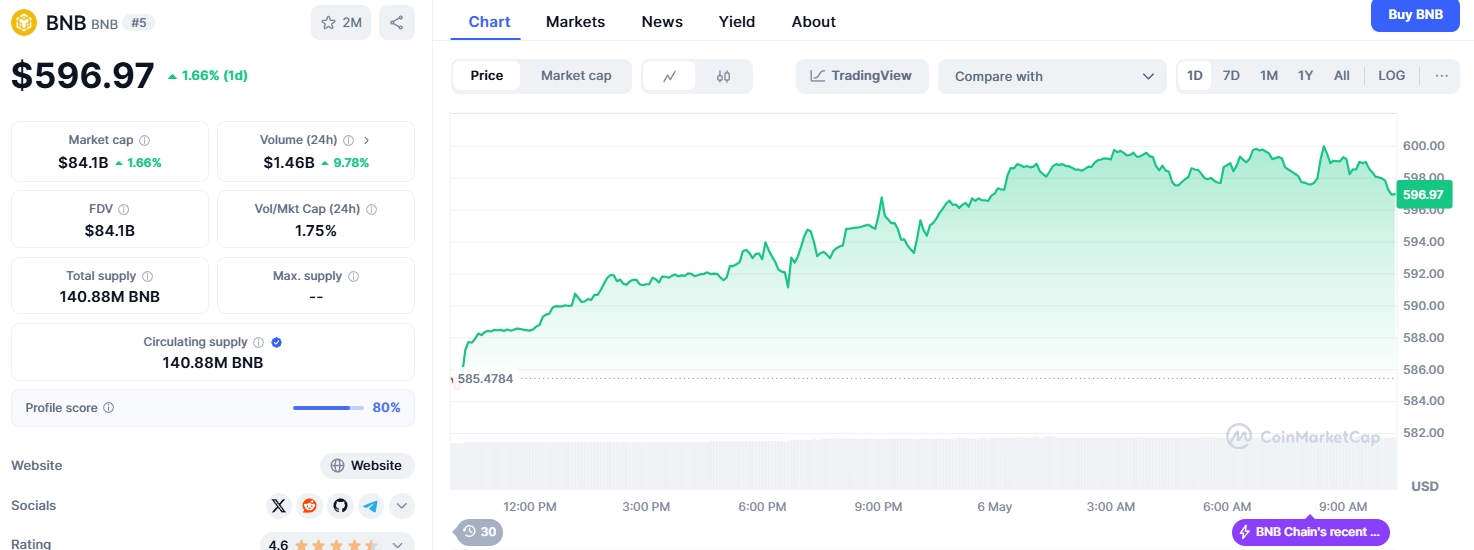Open chart history button labeled 30
The width and height of the screenshot is (1474, 550).
point(478,532)
